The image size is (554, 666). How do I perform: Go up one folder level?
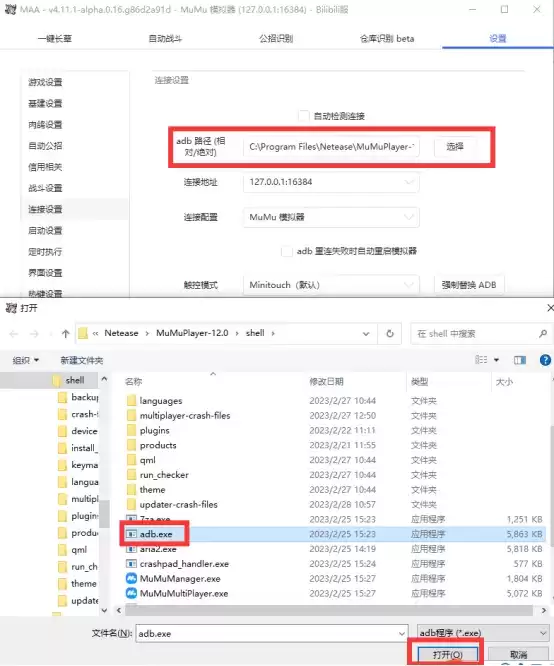click(65, 334)
